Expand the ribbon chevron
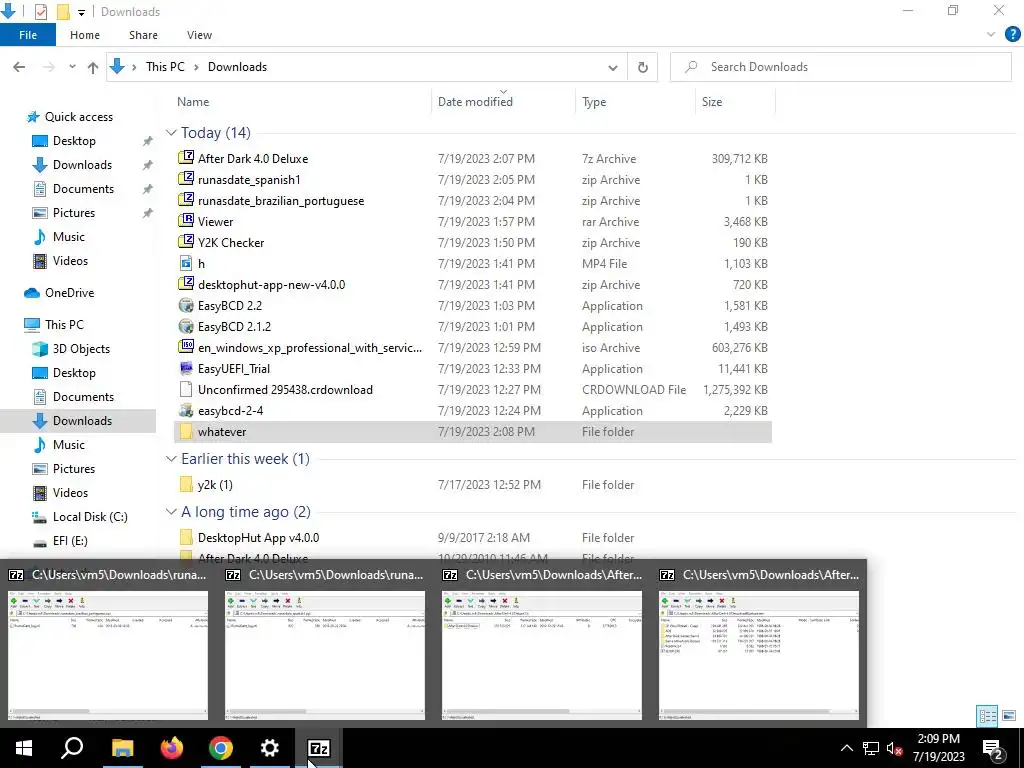Viewport: 1024px width, 768px height. [991, 35]
